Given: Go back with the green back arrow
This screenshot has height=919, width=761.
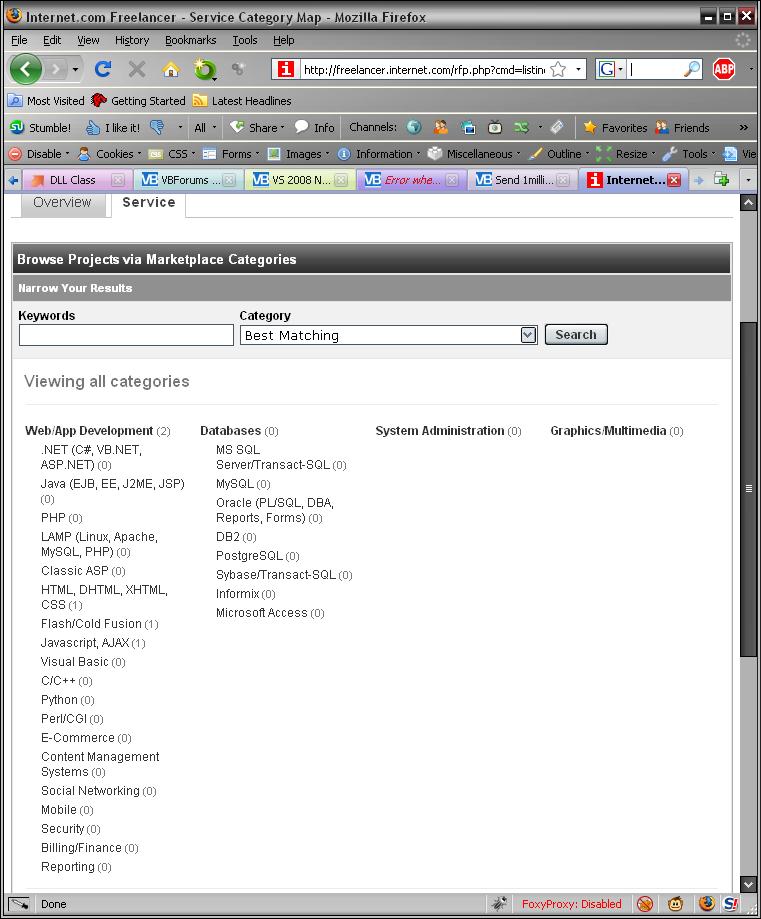Looking at the screenshot, I should point(25,69).
